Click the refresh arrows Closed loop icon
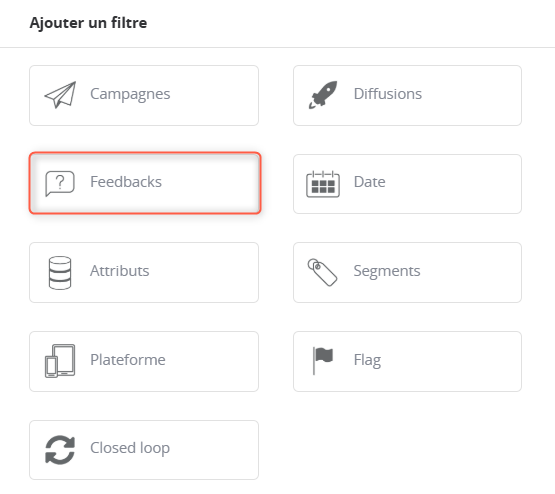Image resolution: width=555 pixels, height=494 pixels. tap(60, 450)
